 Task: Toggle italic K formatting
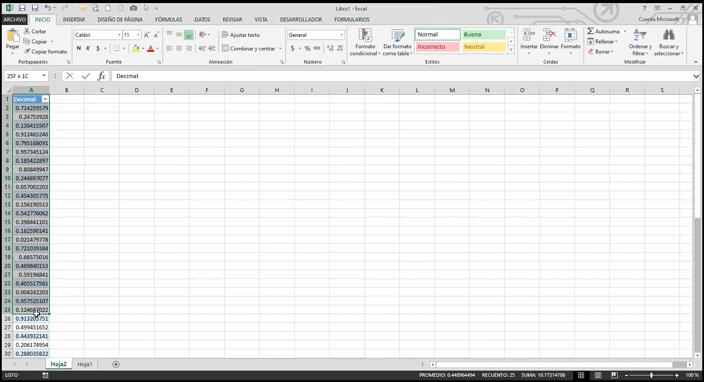coord(88,48)
